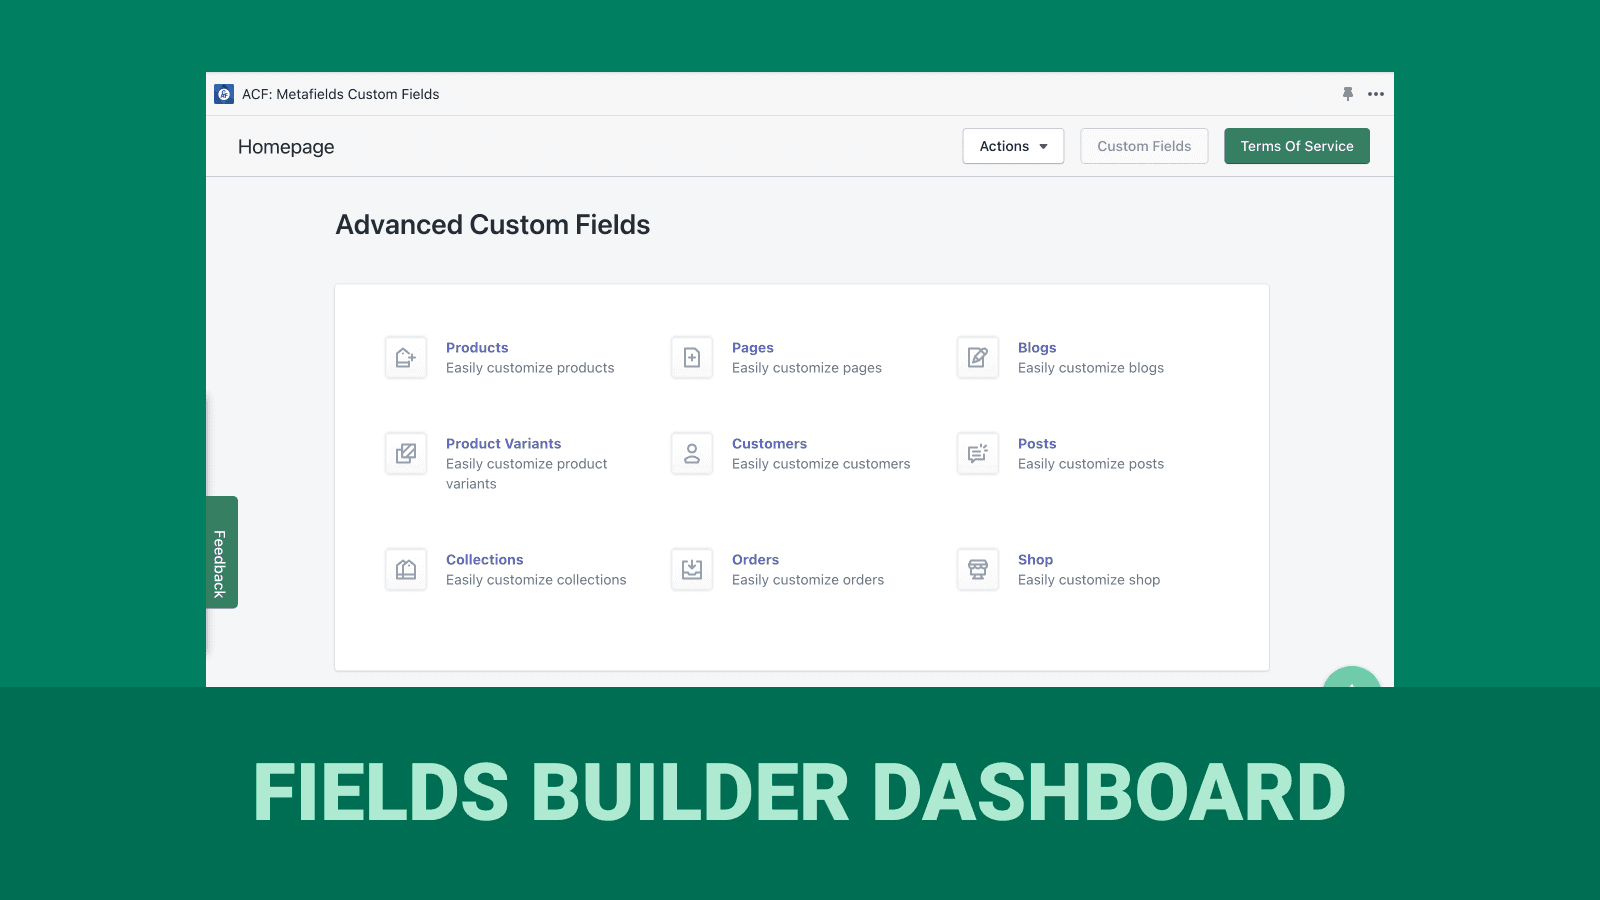Click the Feedback tab on the left edge

click(220, 553)
